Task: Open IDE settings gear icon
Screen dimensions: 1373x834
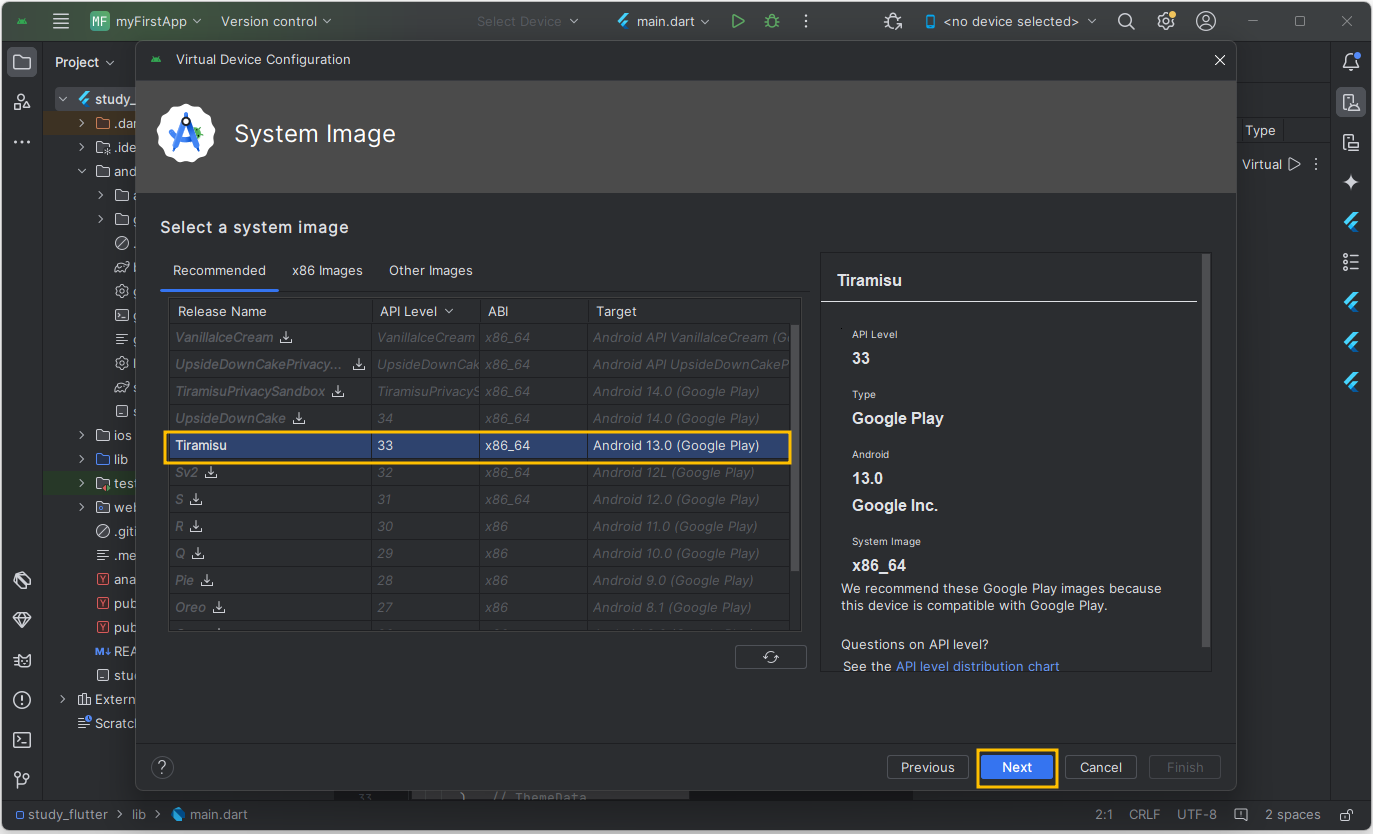Action: tap(1166, 21)
